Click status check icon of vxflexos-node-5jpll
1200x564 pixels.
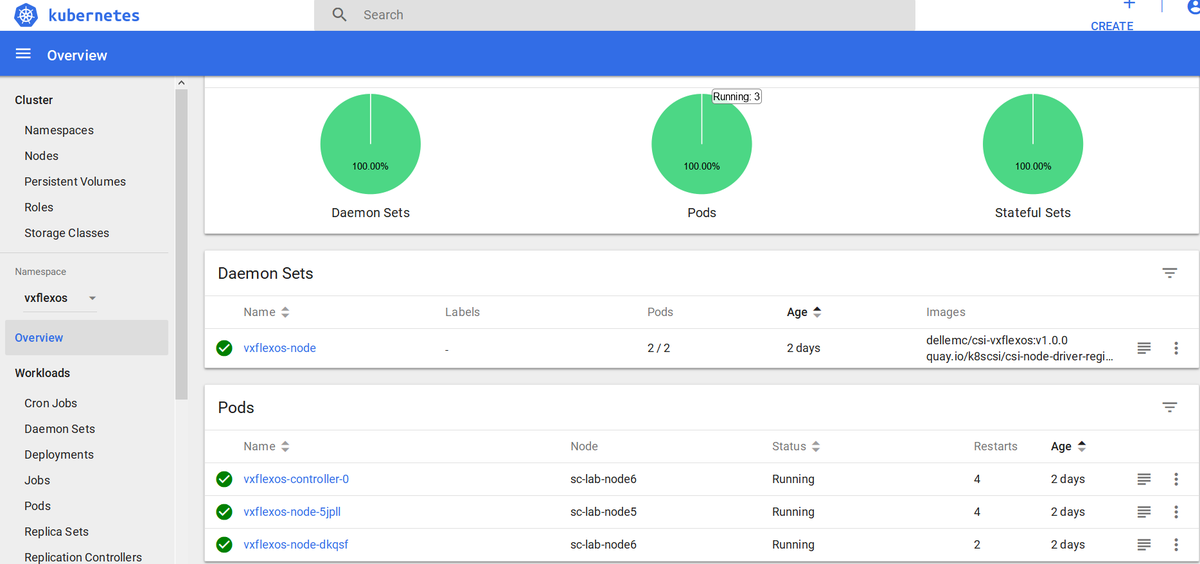click(225, 512)
